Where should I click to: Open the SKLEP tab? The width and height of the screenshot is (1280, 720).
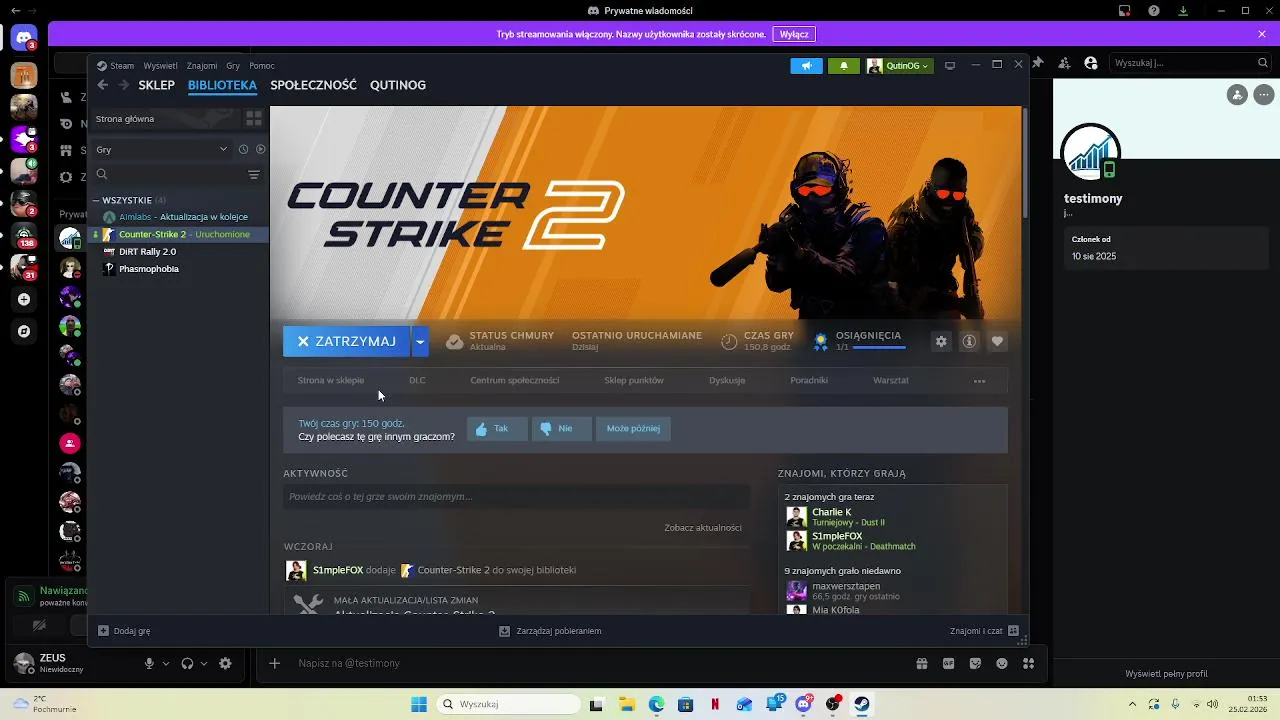pos(156,85)
